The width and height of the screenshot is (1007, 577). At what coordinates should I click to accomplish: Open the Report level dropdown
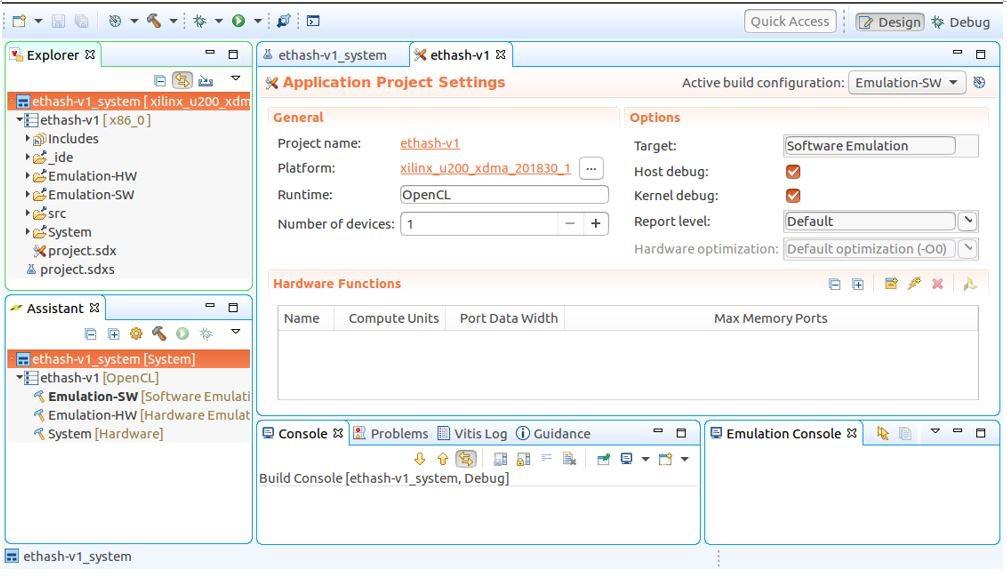coord(968,221)
